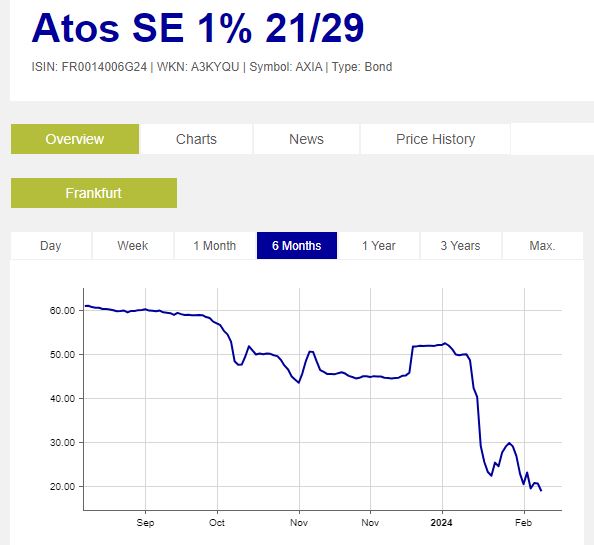The width and height of the screenshot is (594, 545).
Task: Open the Price History tab
Action: point(435,139)
